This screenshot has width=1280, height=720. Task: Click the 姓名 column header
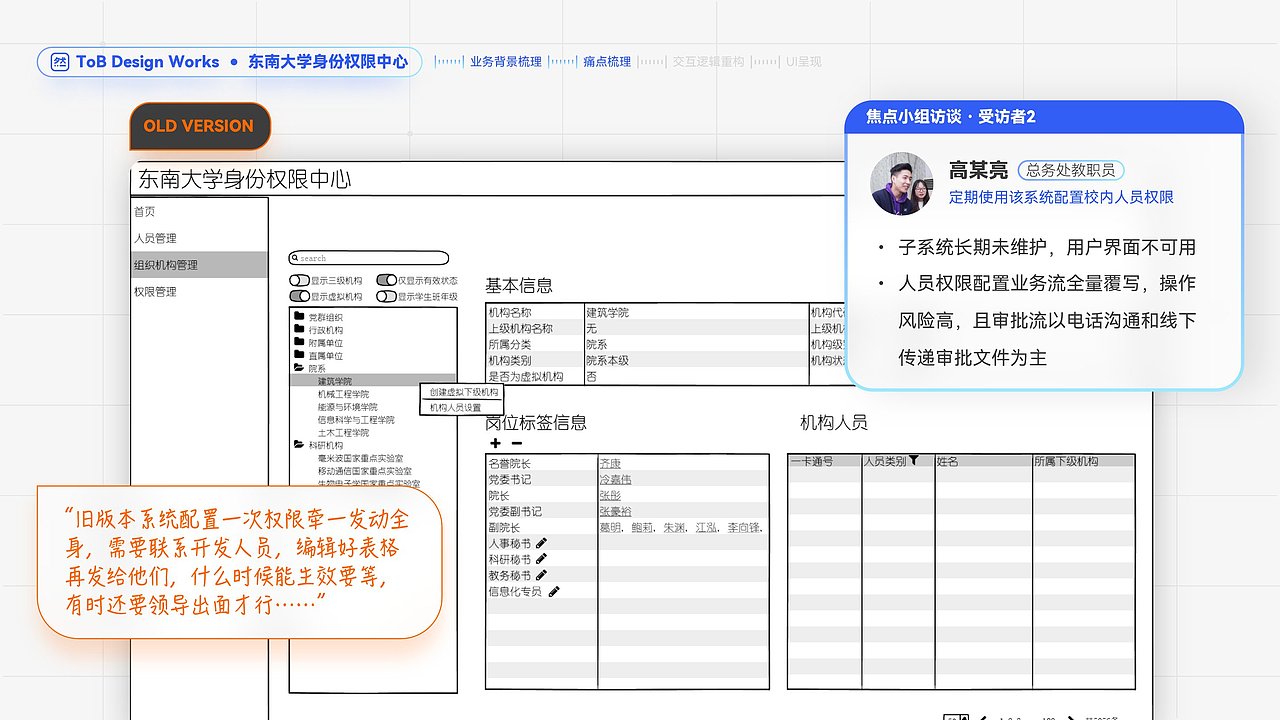pyautogui.click(x=984, y=462)
